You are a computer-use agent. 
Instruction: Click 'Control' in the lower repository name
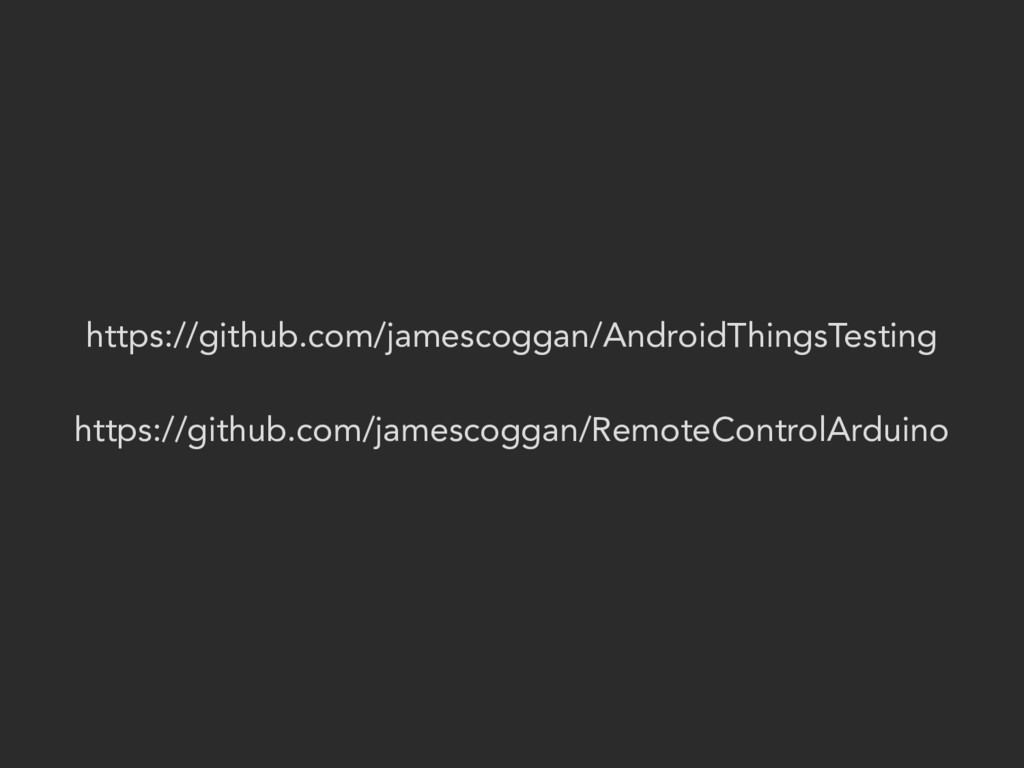(x=769, y=431)
